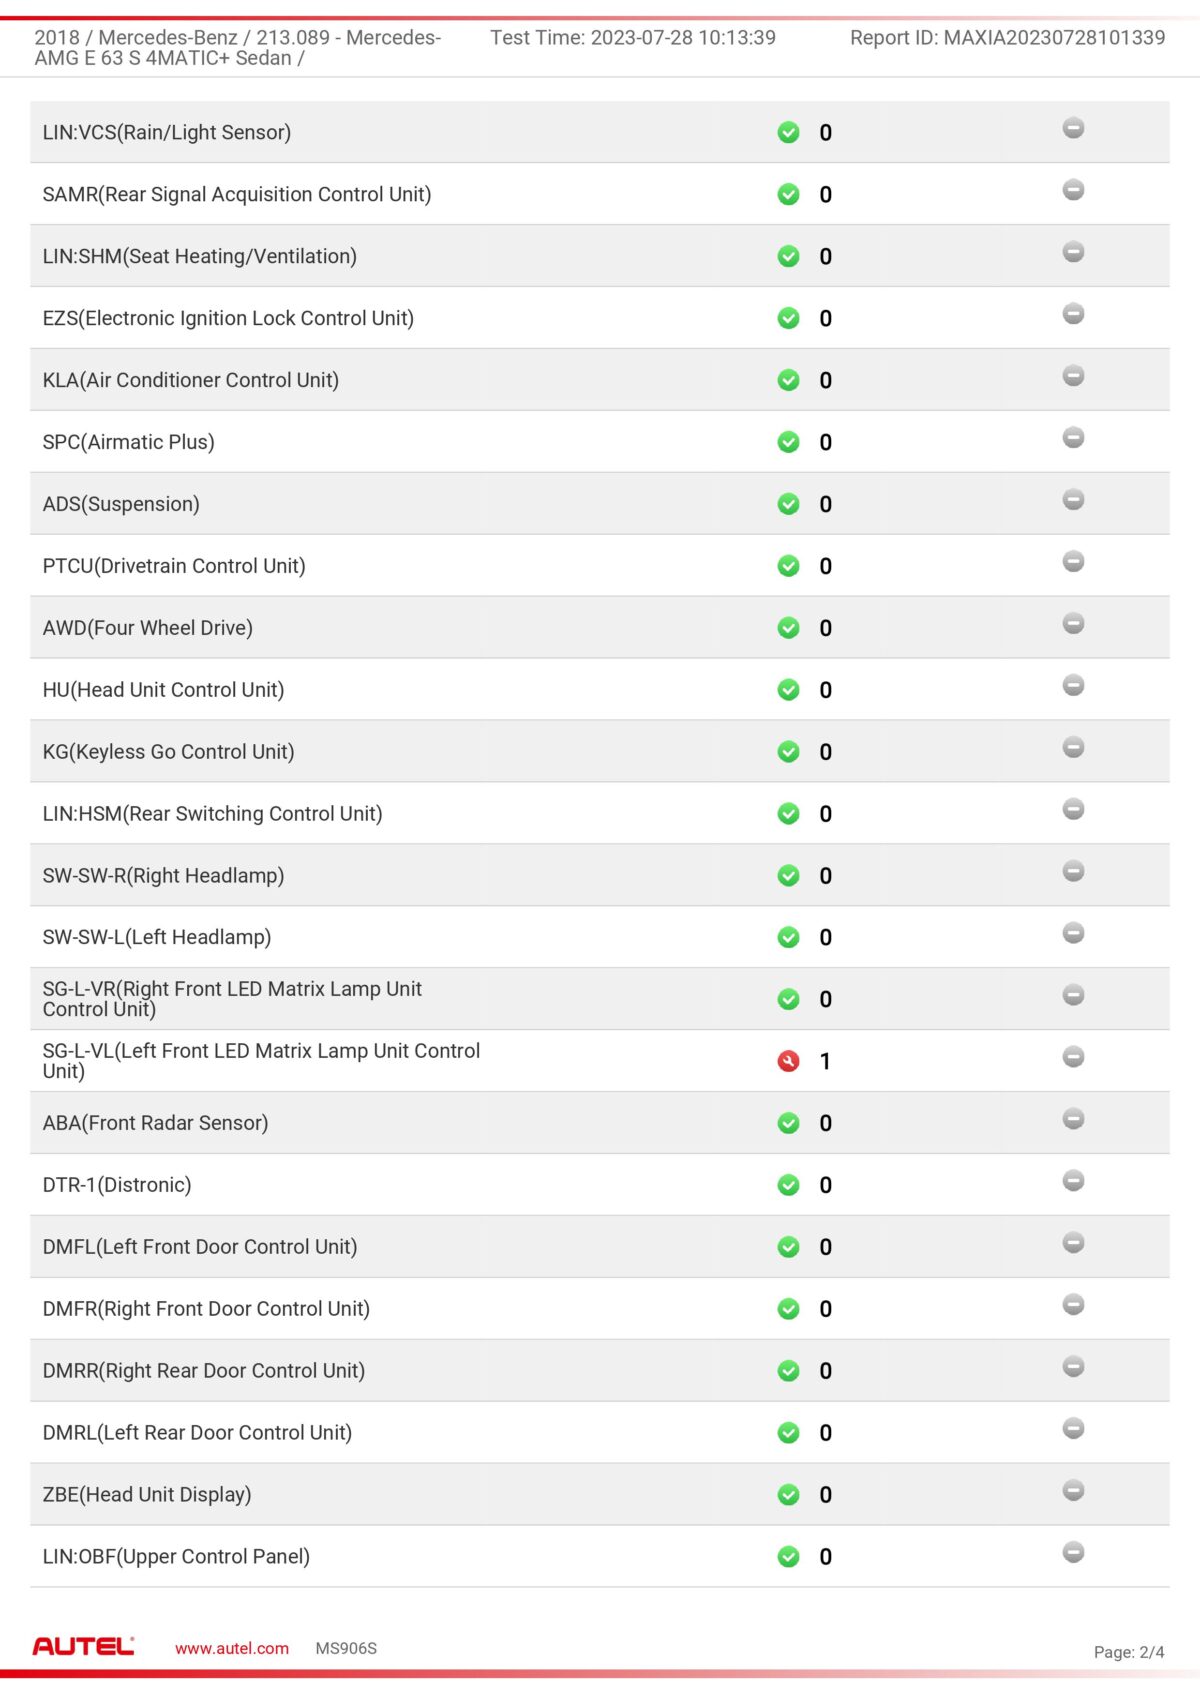Click the green check icon for LIN:VCS Rain/Light Sensor
This screenshot has height=1698, width=1200.
(x=788, y=132)
